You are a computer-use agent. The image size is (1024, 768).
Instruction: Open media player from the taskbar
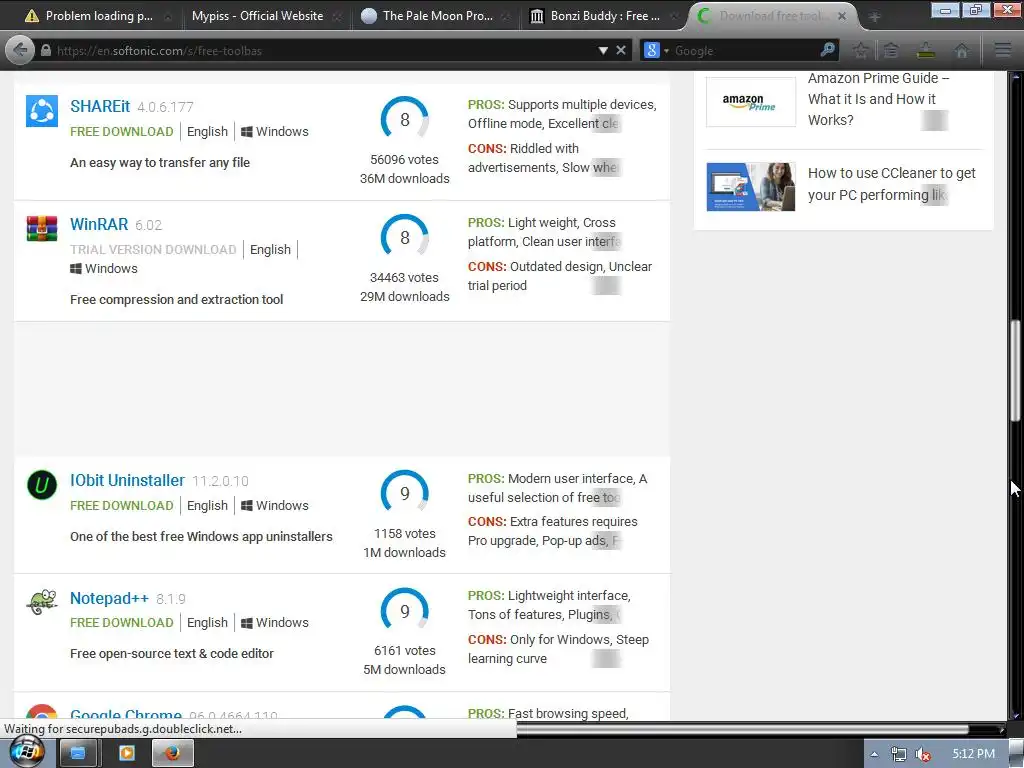(x=127, y=754)
